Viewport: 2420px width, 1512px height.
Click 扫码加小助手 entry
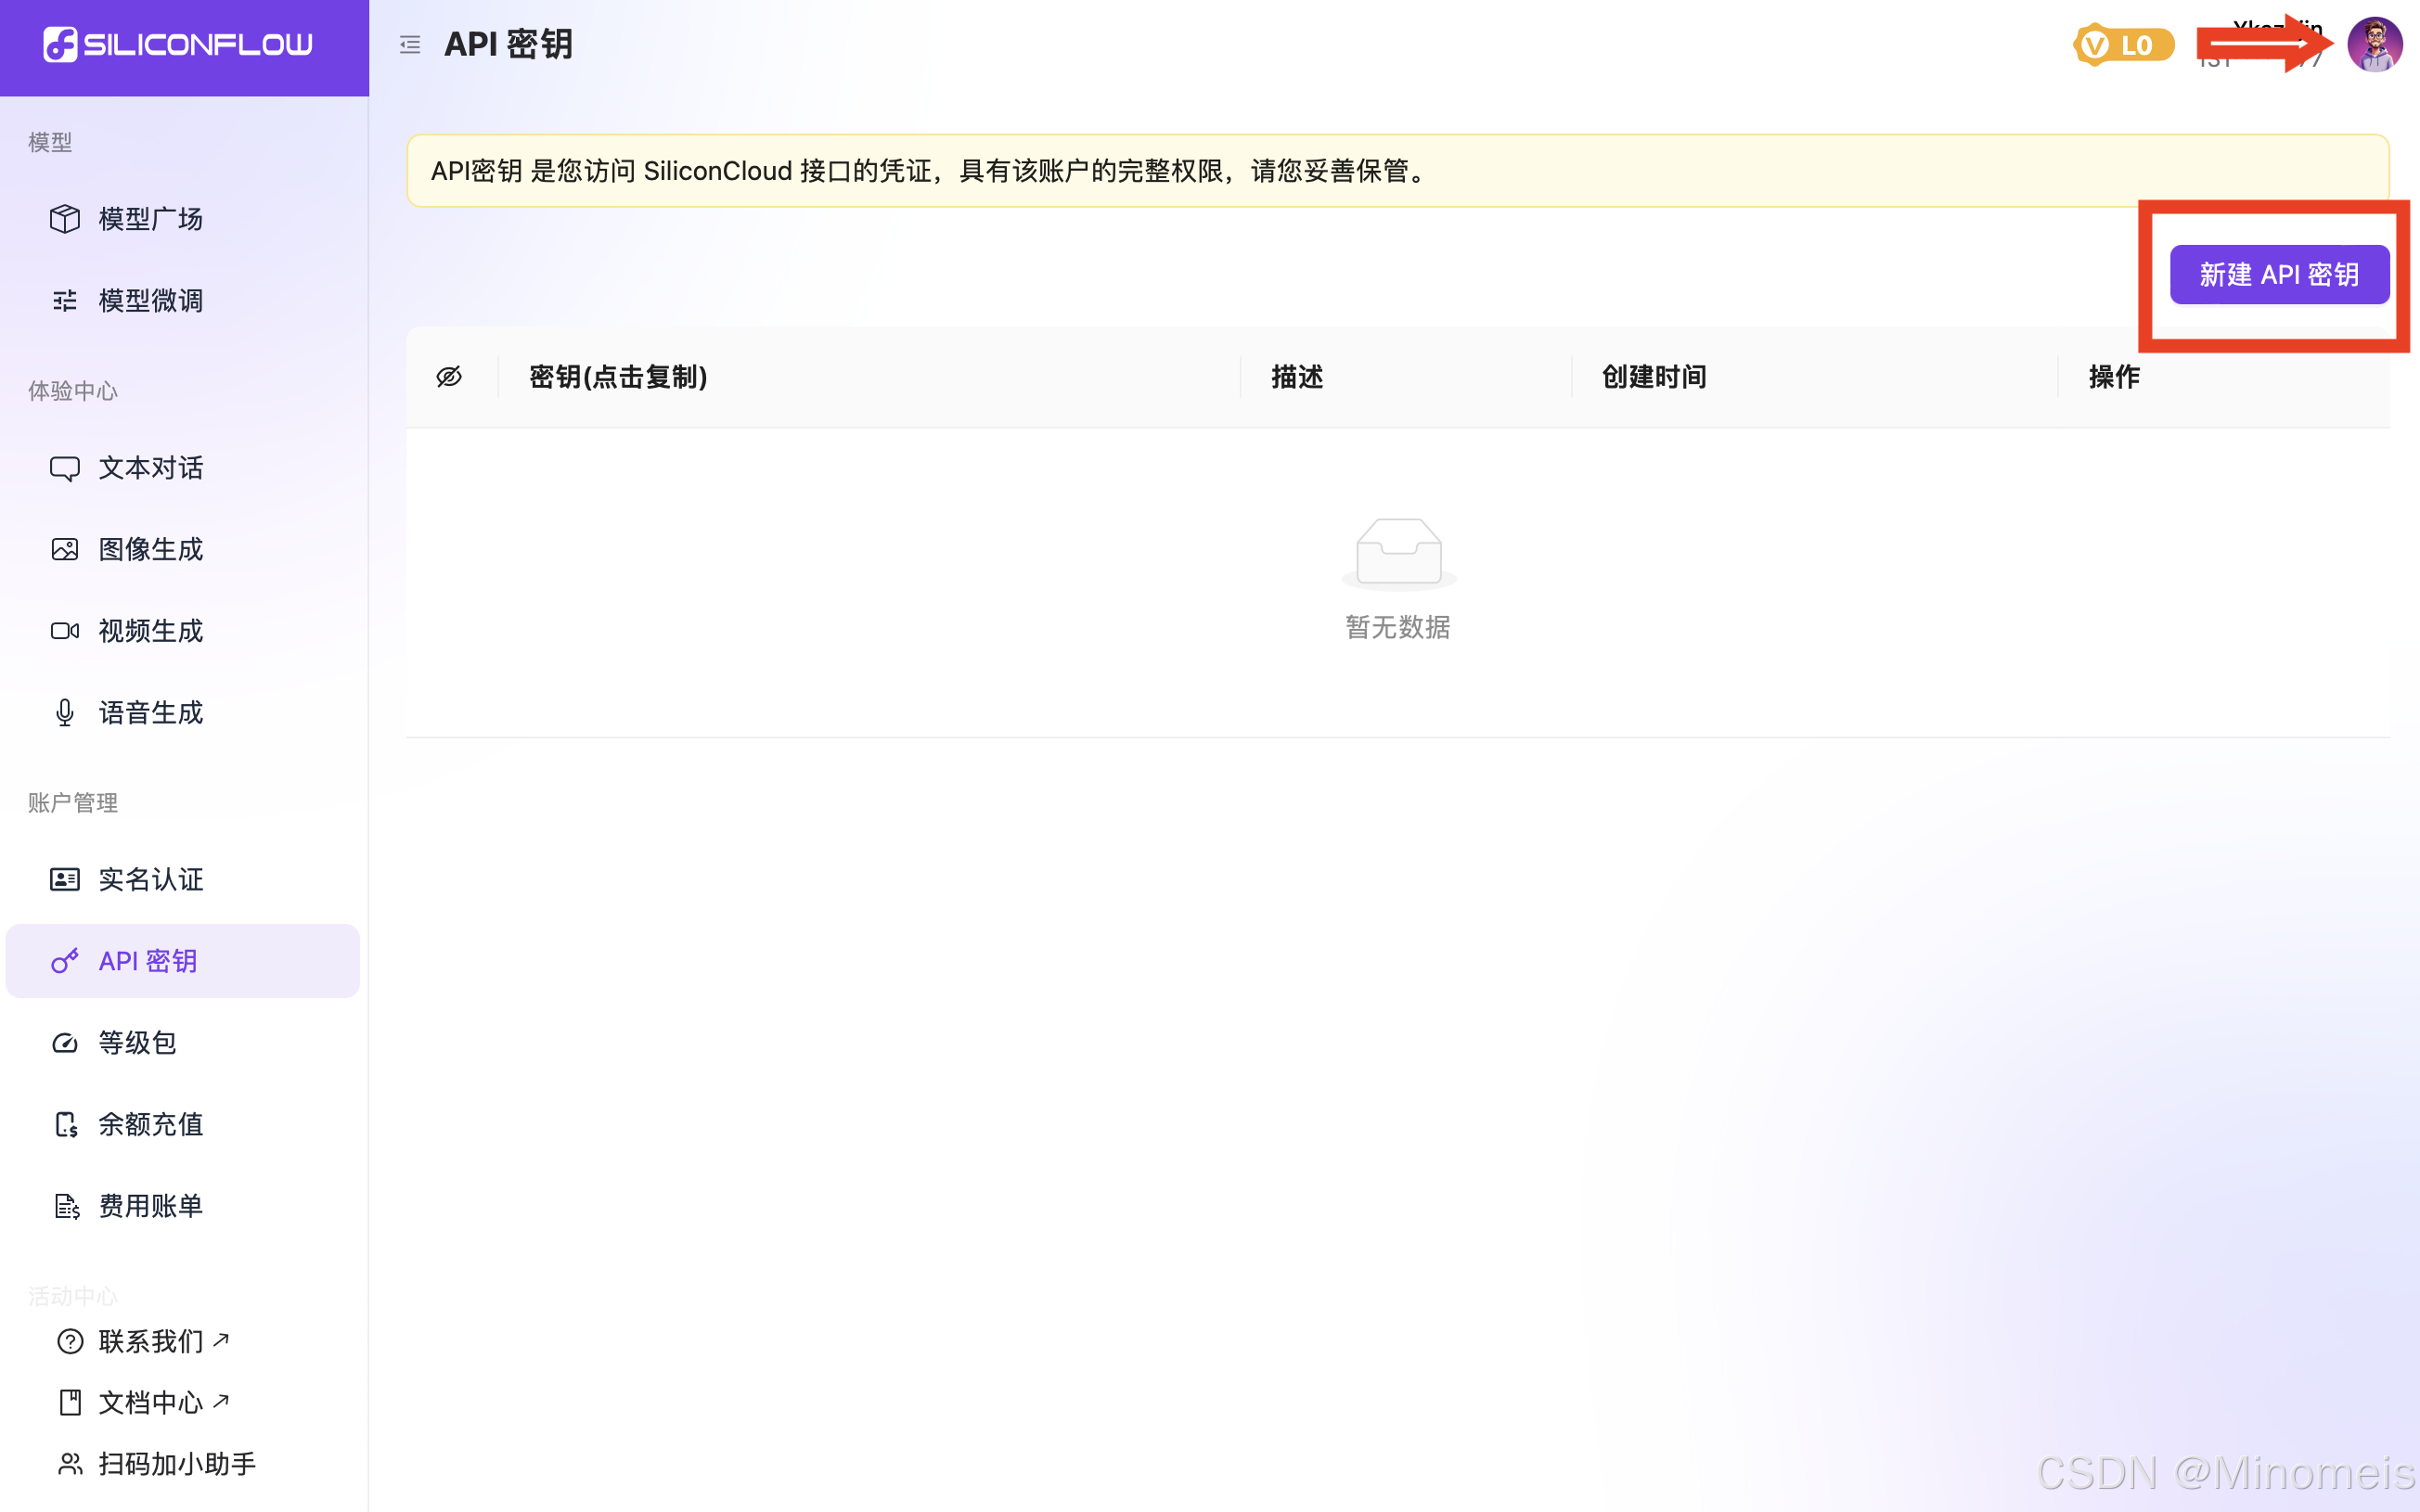[x=176, y=1464]
